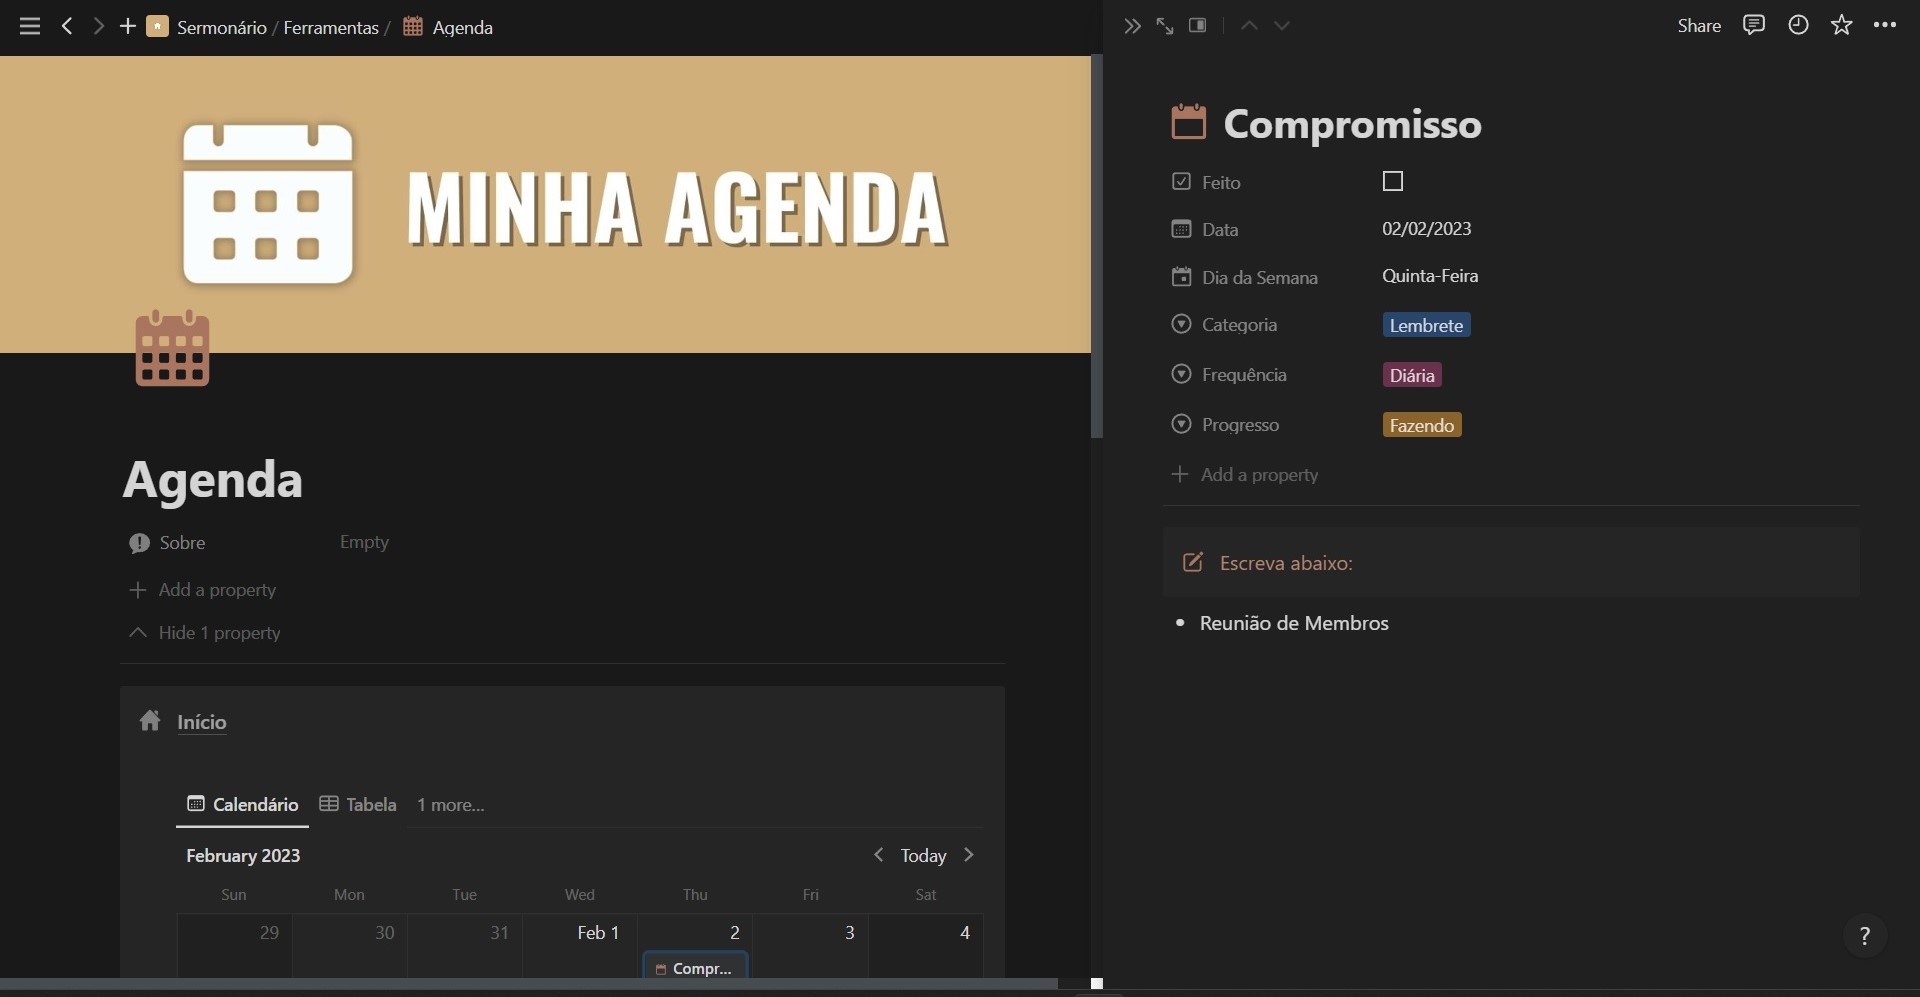1920x997 pixels.
Task: Open the Início link
Action: coord(202,722)
